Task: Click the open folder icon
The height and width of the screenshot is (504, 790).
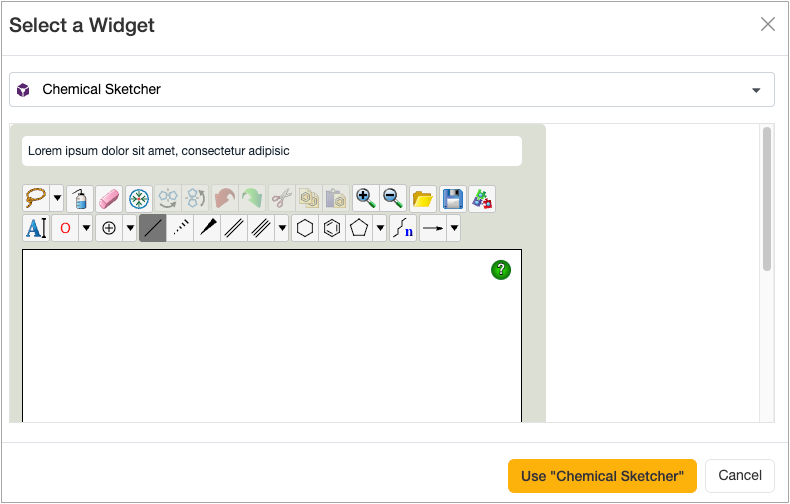Action: click(422, 199)
